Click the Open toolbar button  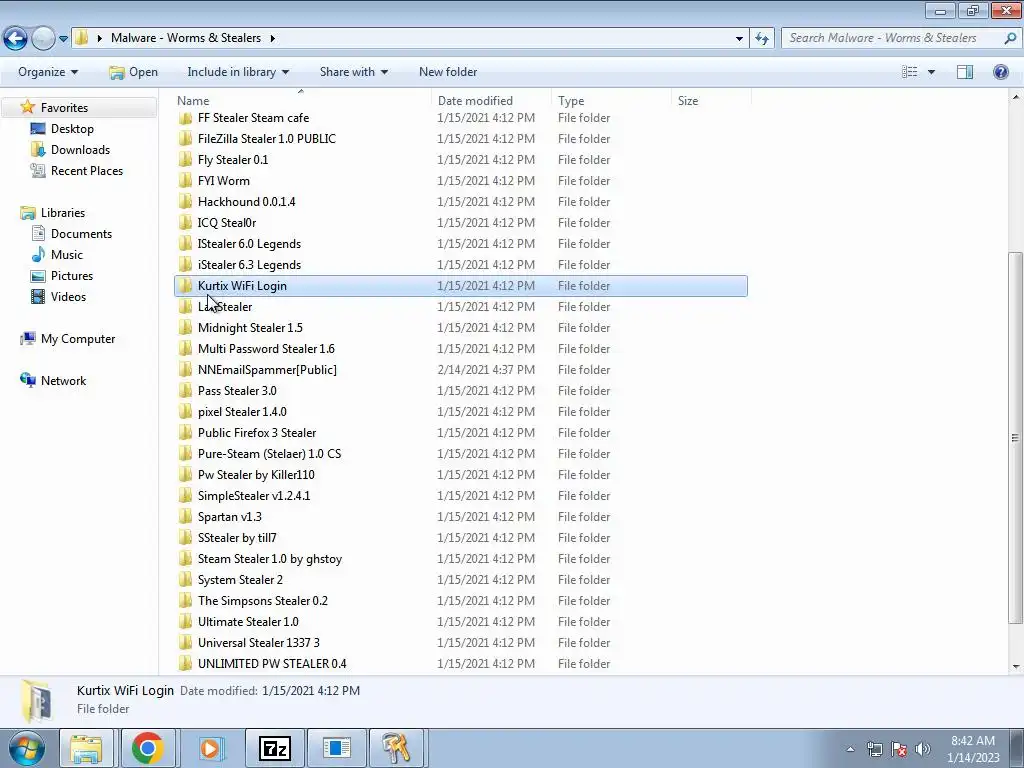click(x=133, y=72)
